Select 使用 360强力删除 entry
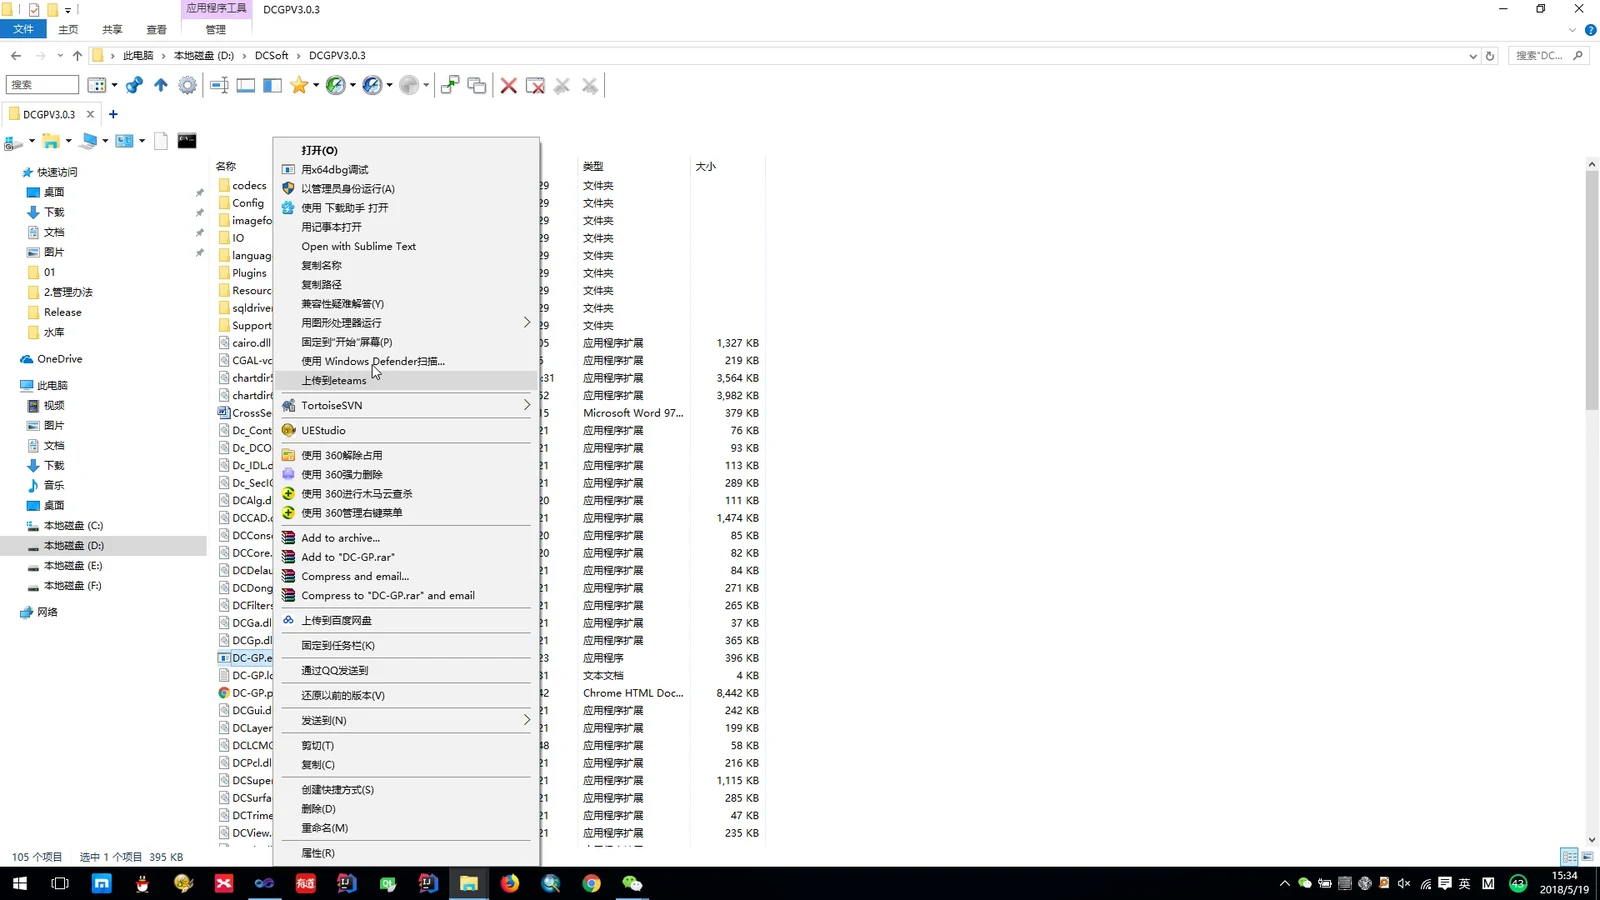1600x900 pixels. (406, 474)
